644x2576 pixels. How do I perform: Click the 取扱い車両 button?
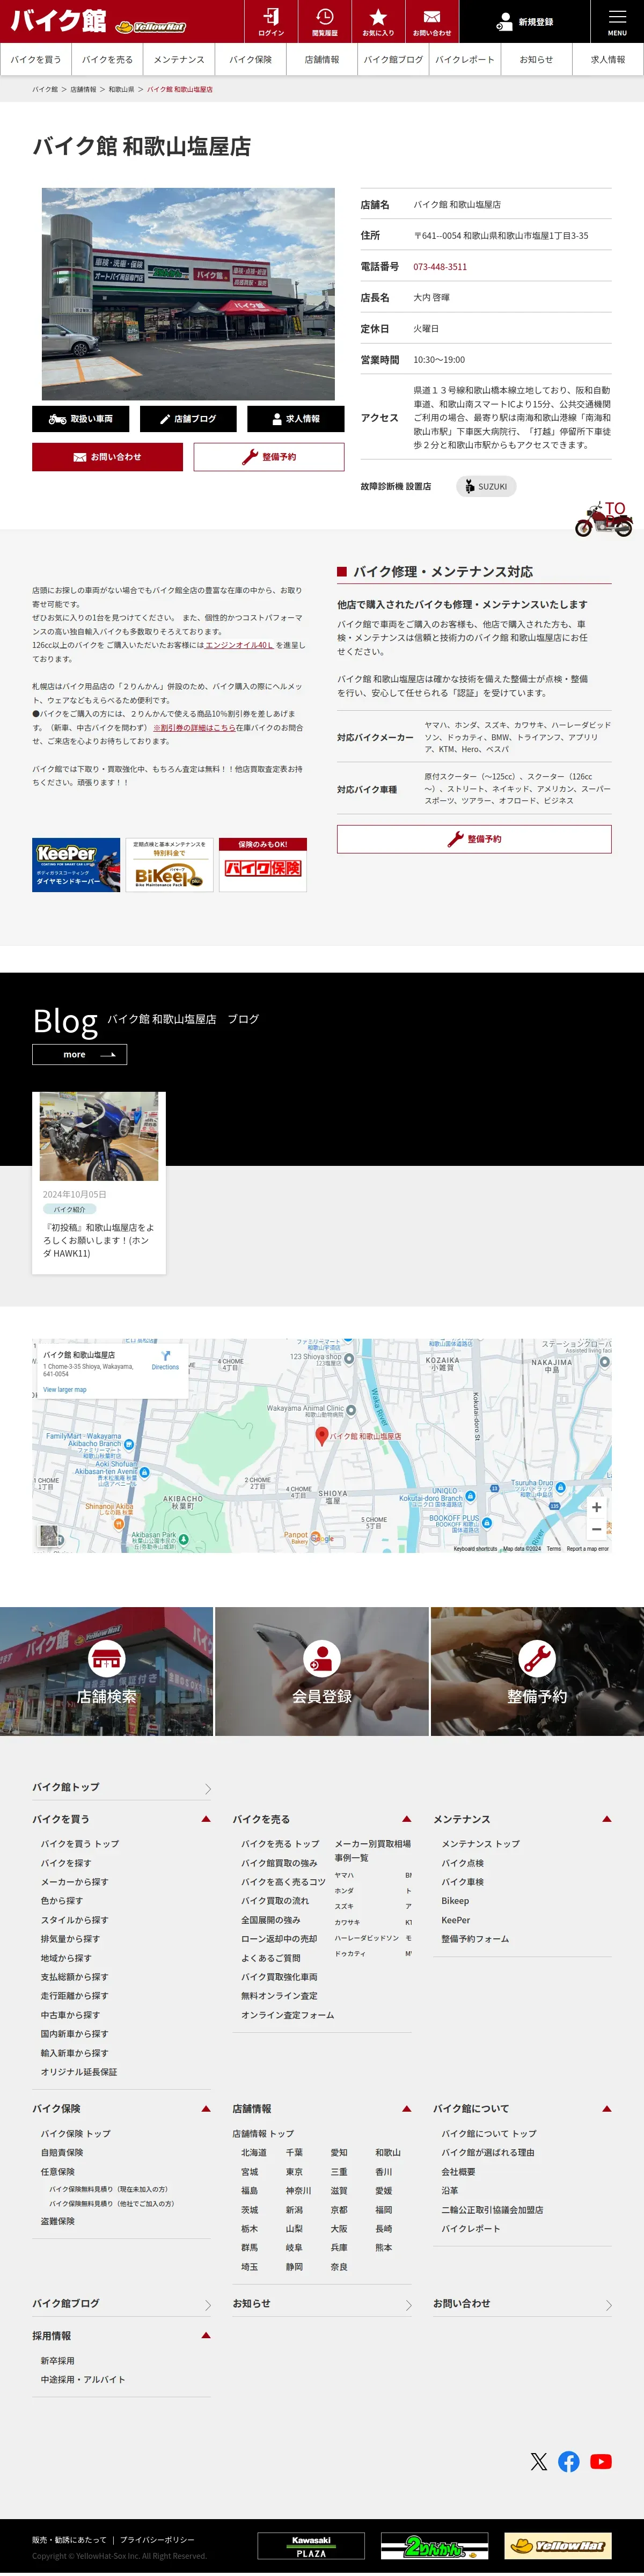coord(80,419)
